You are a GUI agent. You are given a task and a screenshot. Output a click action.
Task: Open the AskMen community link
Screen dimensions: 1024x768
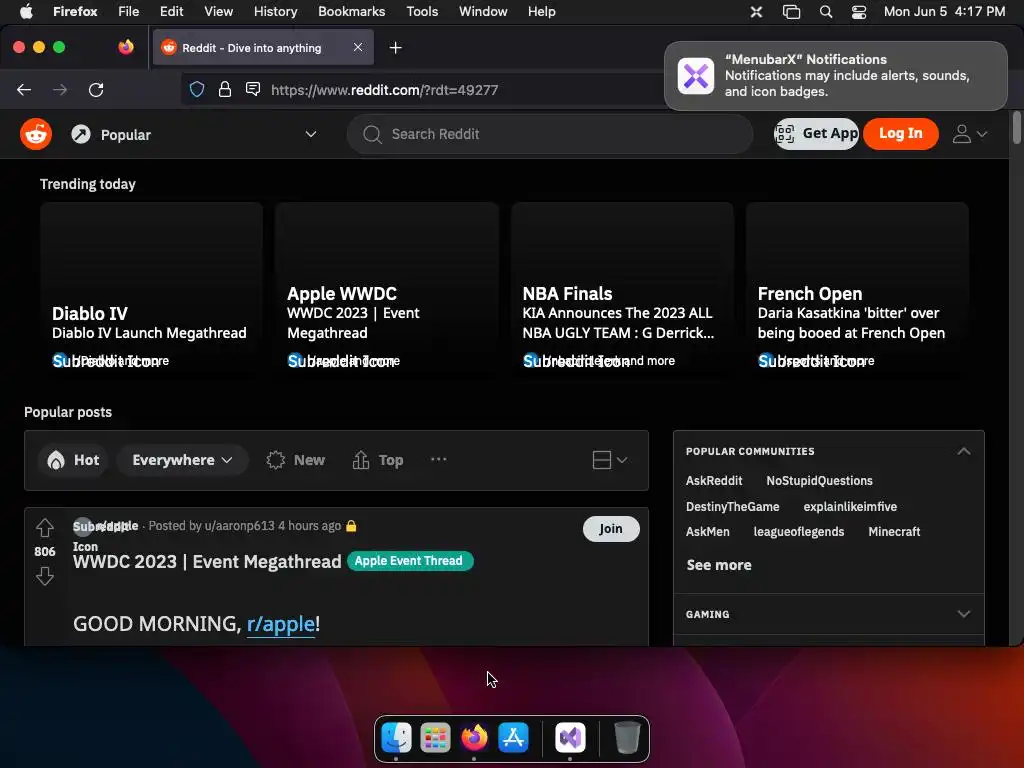[707, 532]
